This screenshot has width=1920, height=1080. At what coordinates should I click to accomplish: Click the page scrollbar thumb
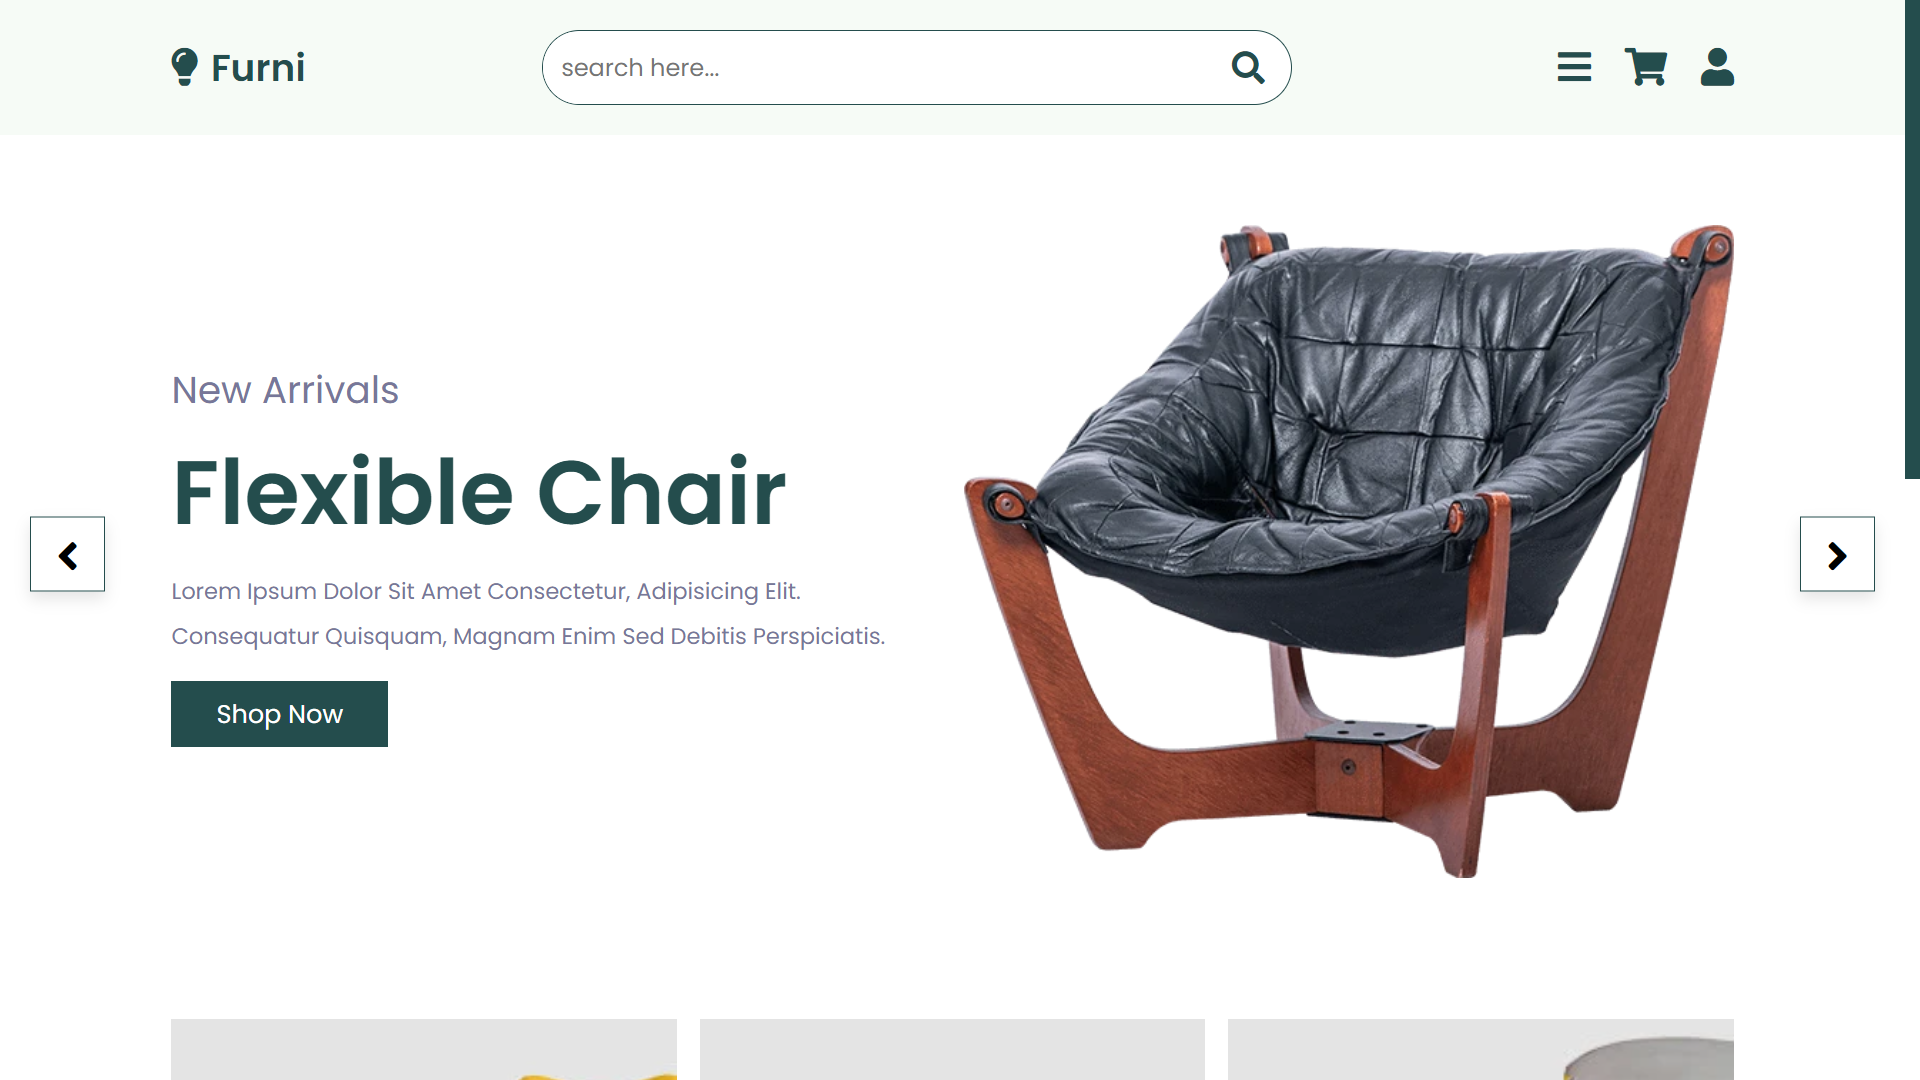click(x=1912, y=239)
